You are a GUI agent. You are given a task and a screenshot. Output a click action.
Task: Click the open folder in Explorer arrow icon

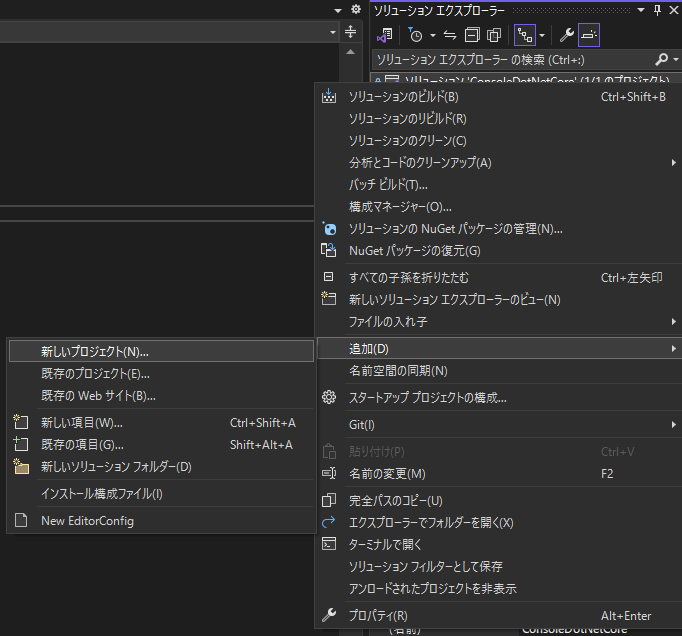[329, 522]
